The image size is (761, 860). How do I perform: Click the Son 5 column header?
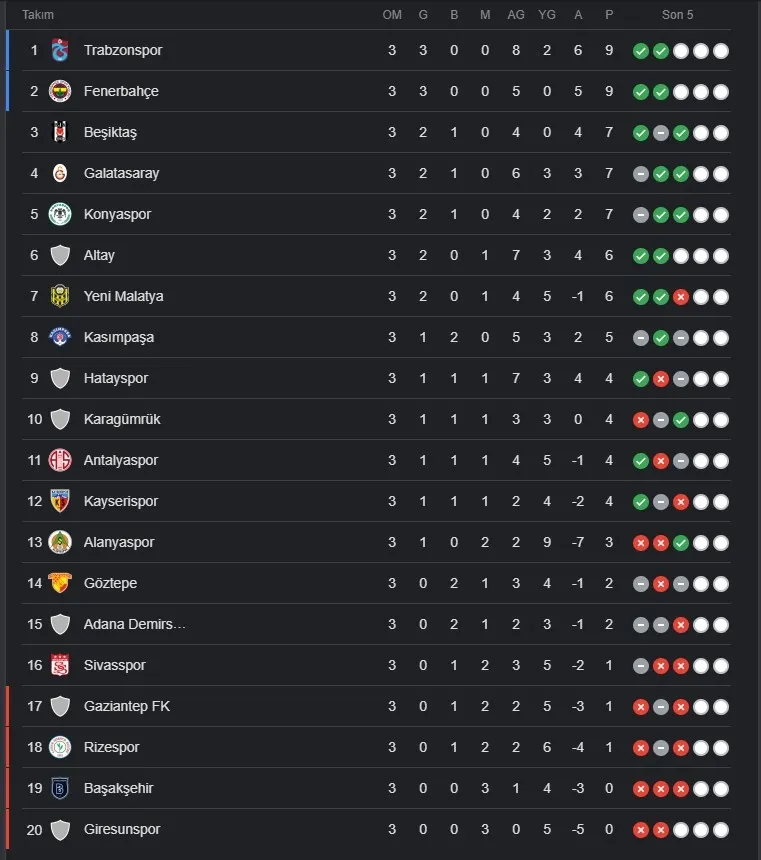tap(677, 15)
